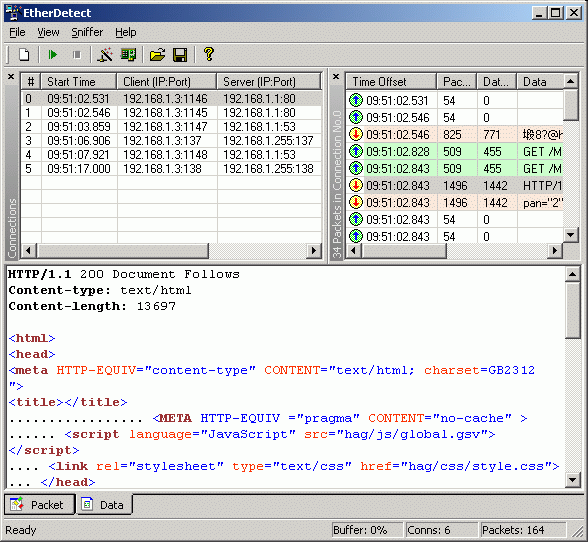Click up-arrow icon of packet 09:51:02.531

pos(356,100)
